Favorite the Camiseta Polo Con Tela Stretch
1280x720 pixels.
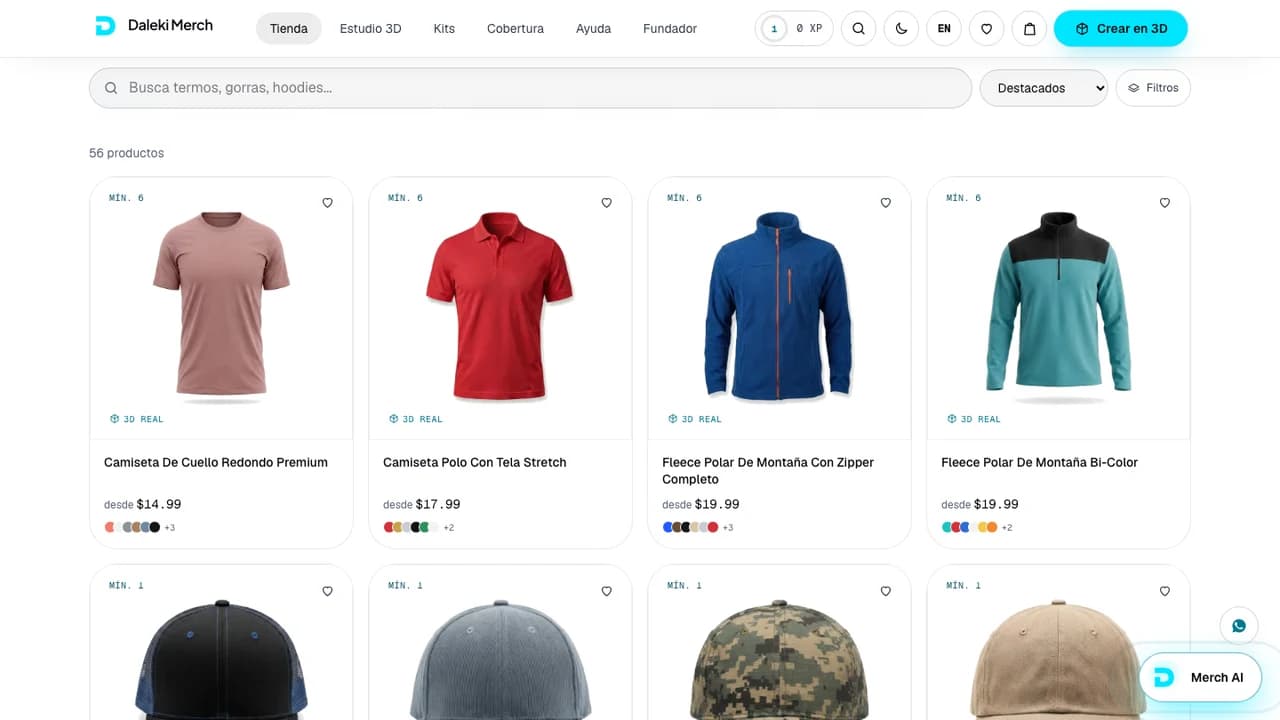[x=606, y=203]
